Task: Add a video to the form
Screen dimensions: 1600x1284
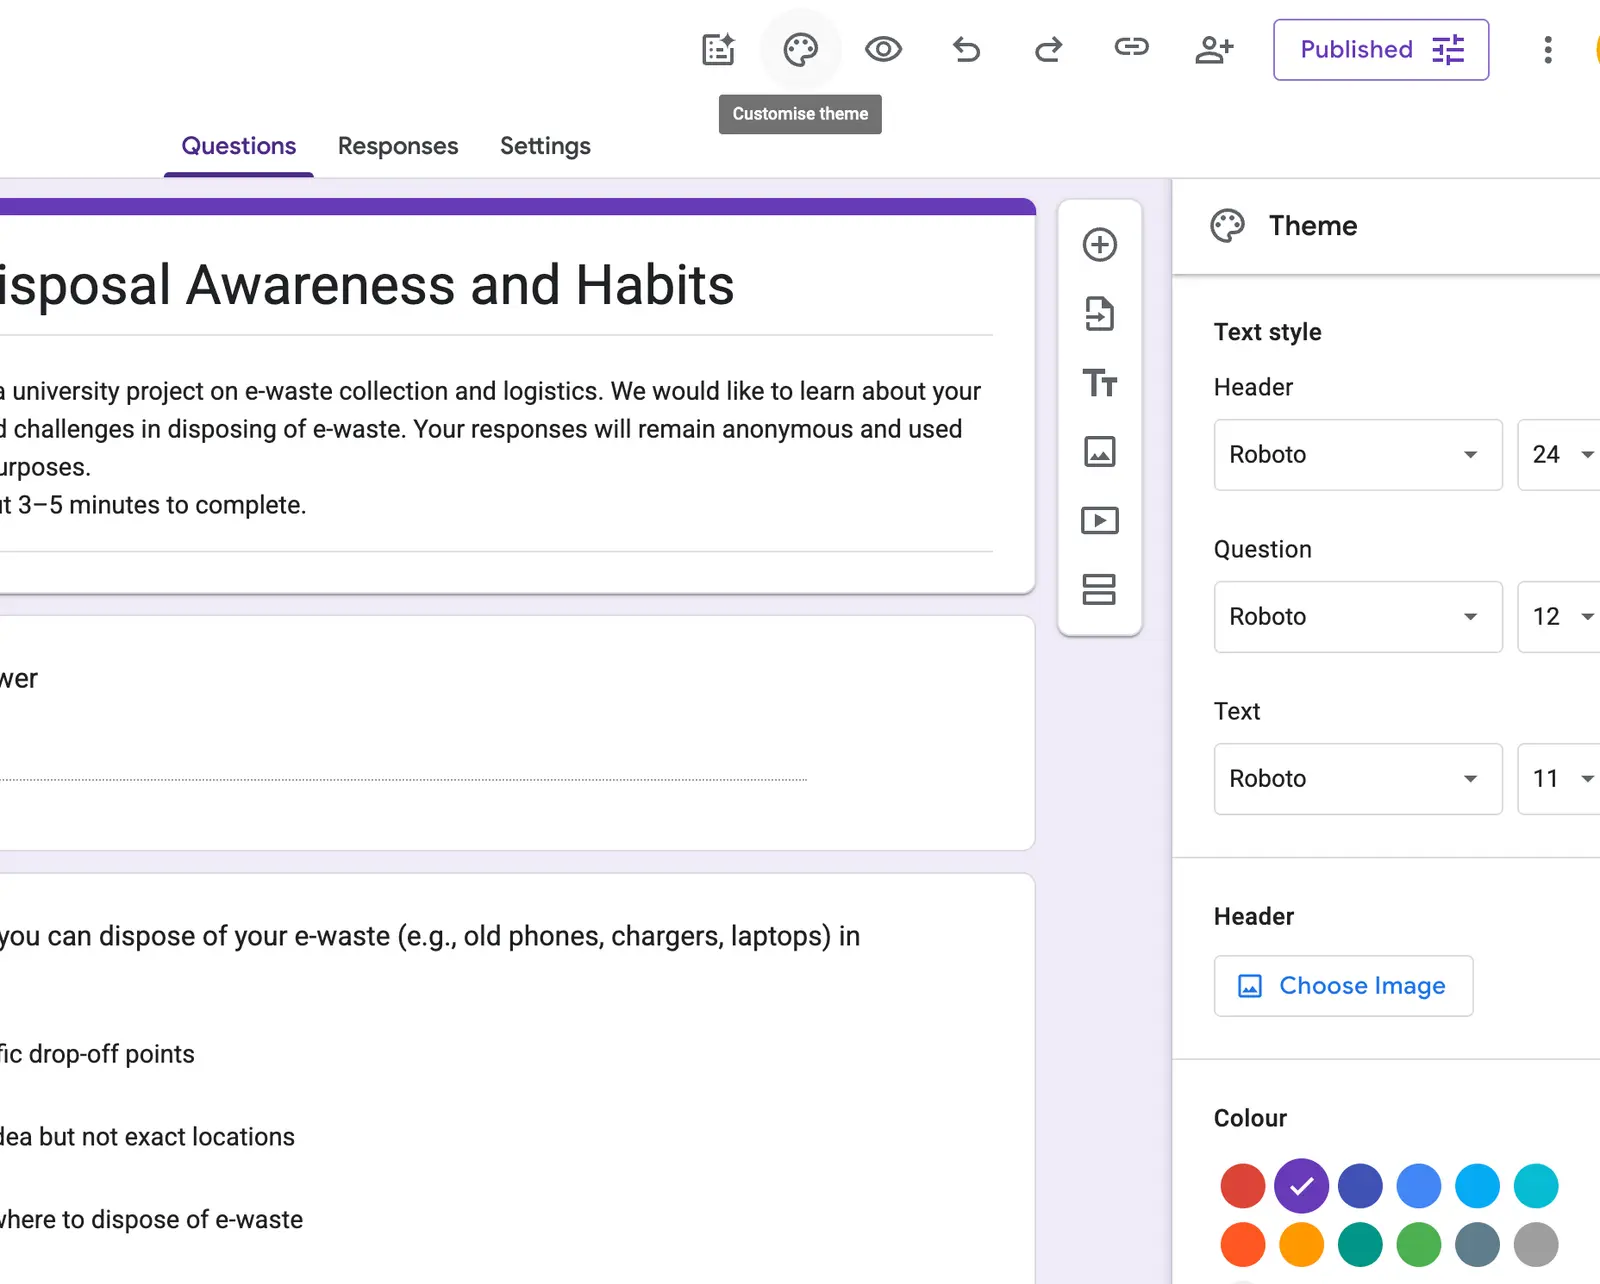Action: (x=1100, y=521)
